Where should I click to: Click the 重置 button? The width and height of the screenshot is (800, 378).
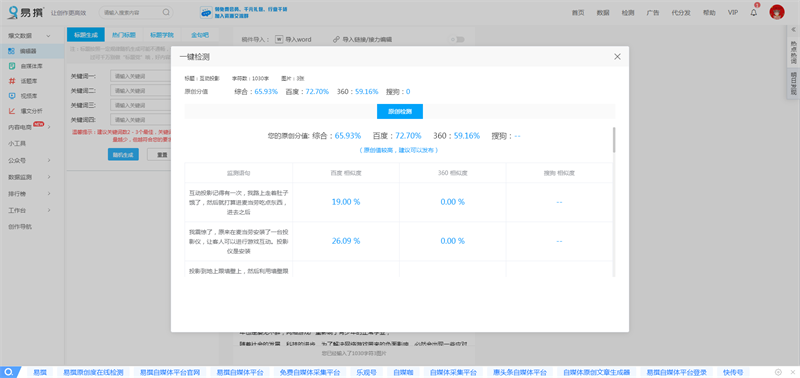[x=162, y=155]
